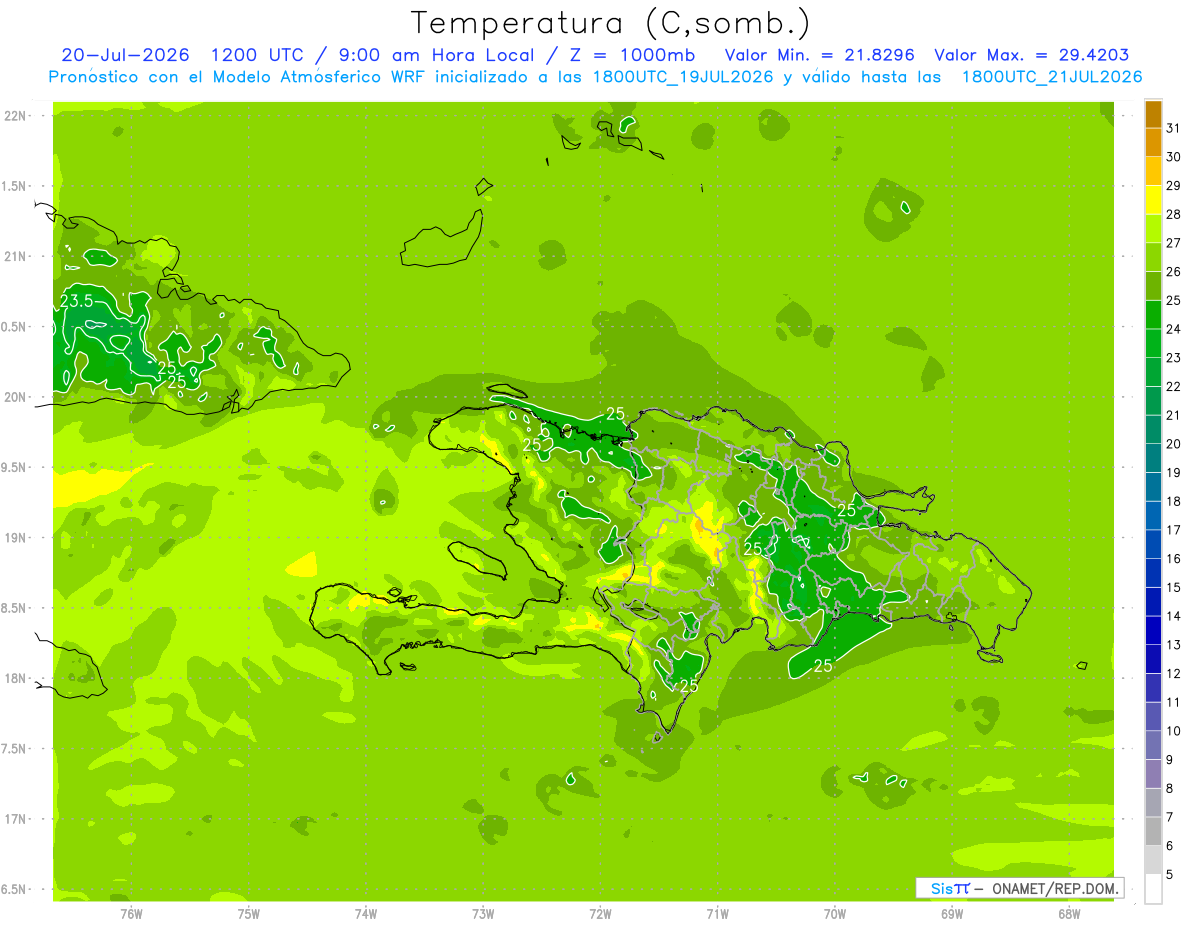Click the 25 contour label south of Dominican coast

(x=824, y=665)
